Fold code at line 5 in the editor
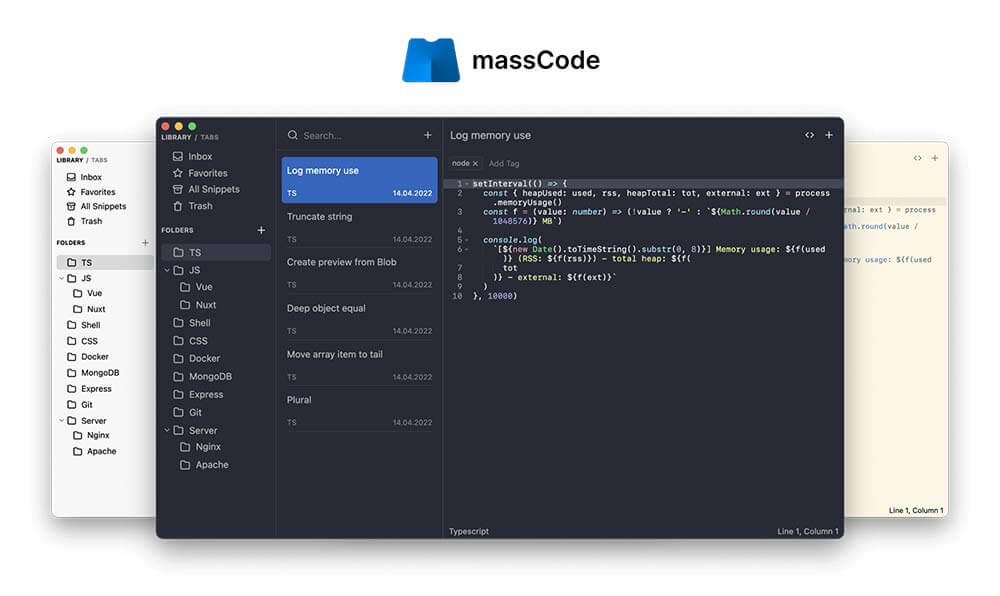 467,240
